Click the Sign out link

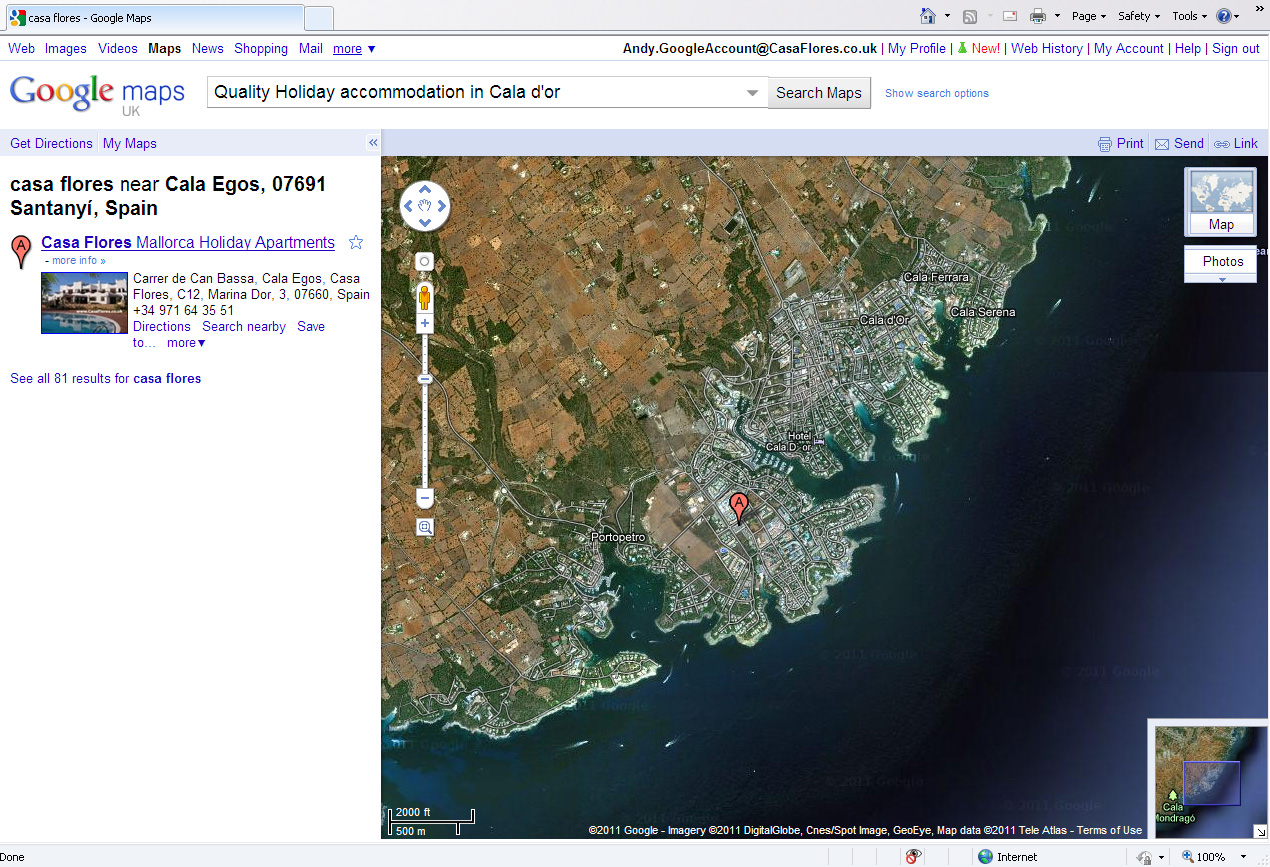pyautogui.click(x=1236, y=48)
